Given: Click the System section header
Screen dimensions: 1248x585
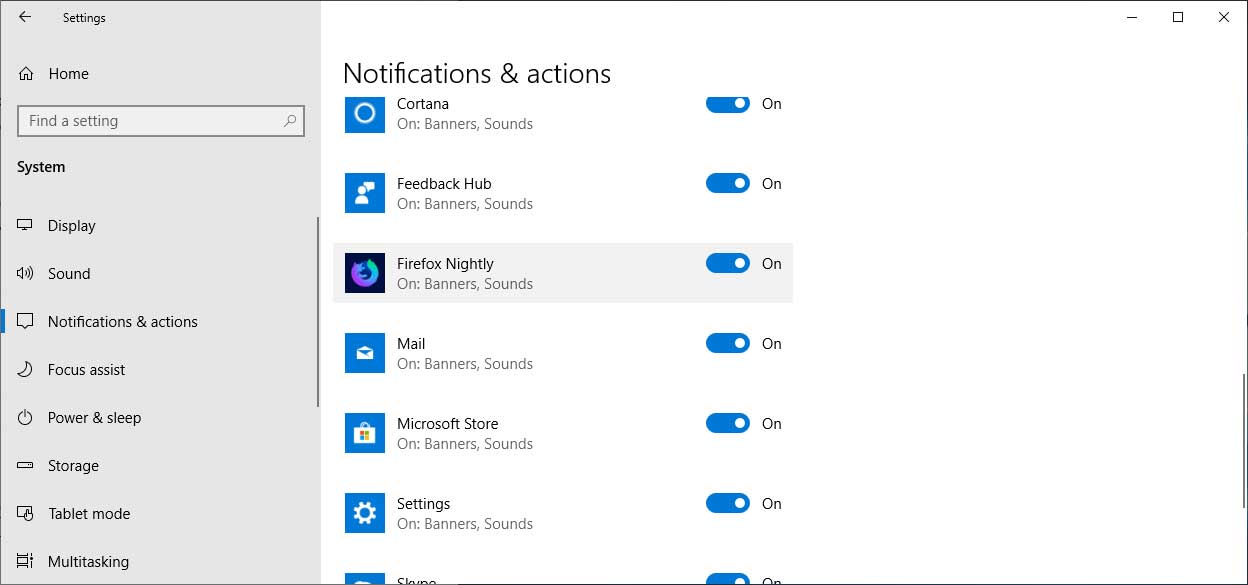Looking at the screenshot, I should (41, 167).
